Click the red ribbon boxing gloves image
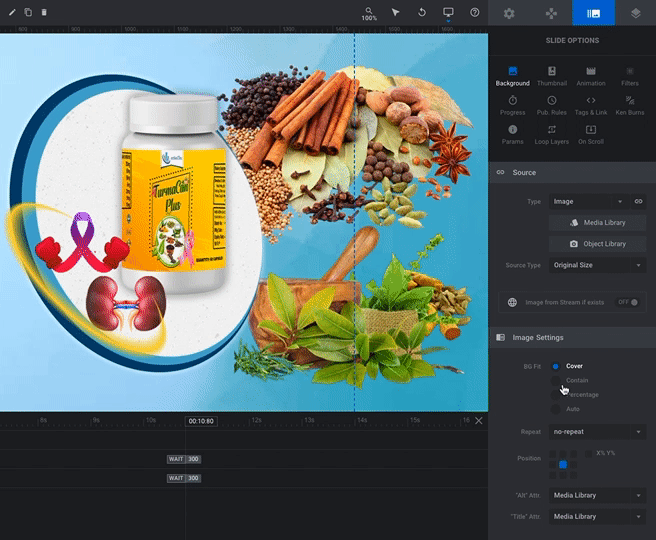The height and width of the screenshot is (540, 656). 82,243
